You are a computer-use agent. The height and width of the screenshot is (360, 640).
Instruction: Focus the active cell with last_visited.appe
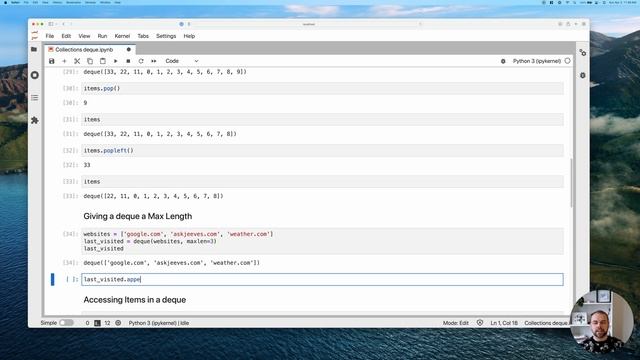322,280
